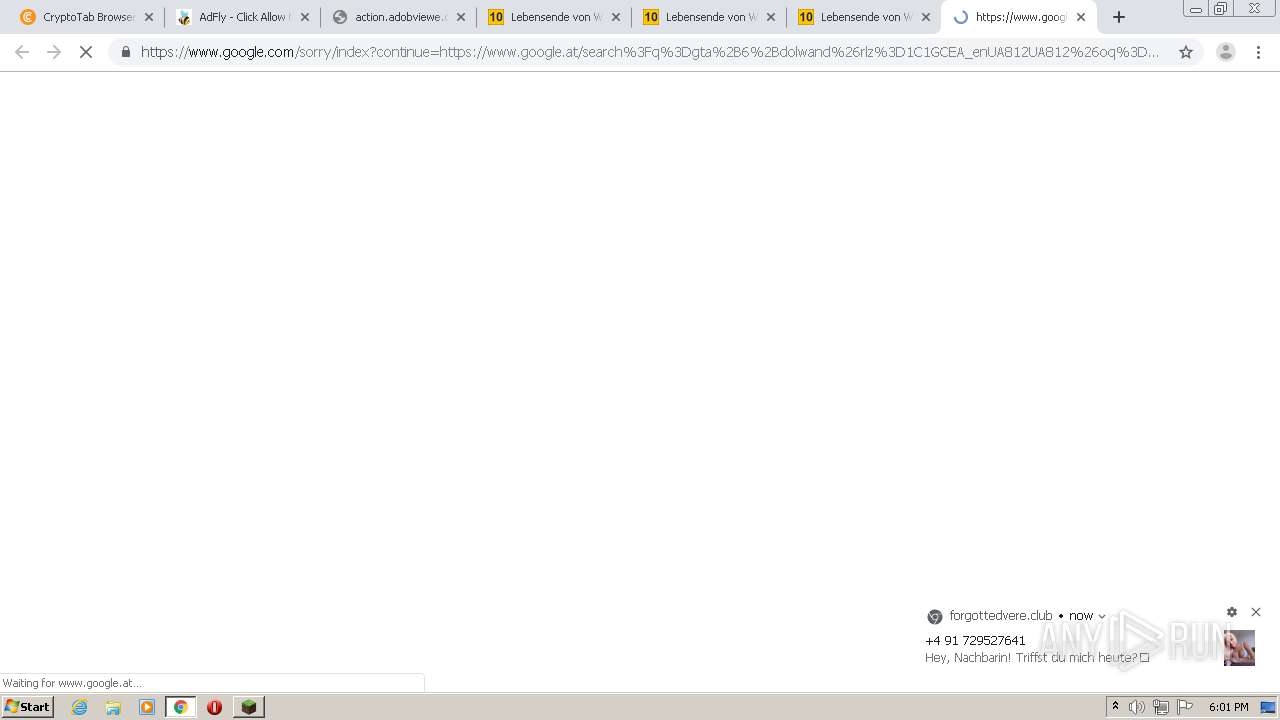
Task: Click the notification phone number text
Action: click(x=975, y=640)
